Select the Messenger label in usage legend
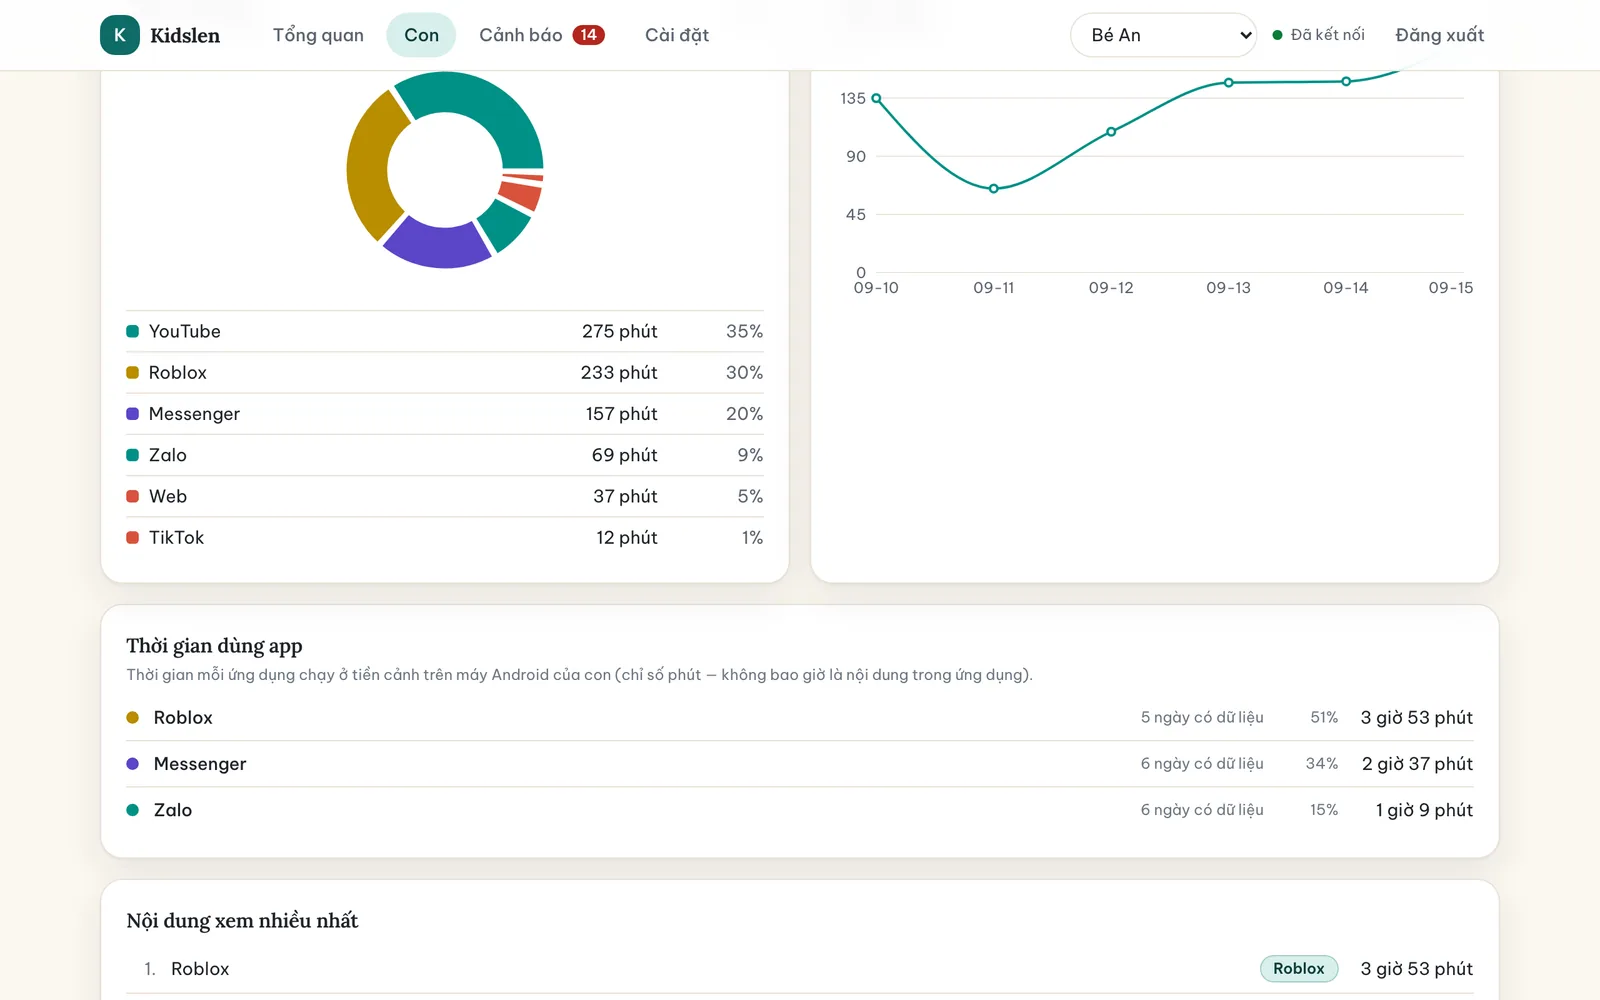Viewport: 1600px width, 1000px height. pyautogui.click(x=194, y=413)
